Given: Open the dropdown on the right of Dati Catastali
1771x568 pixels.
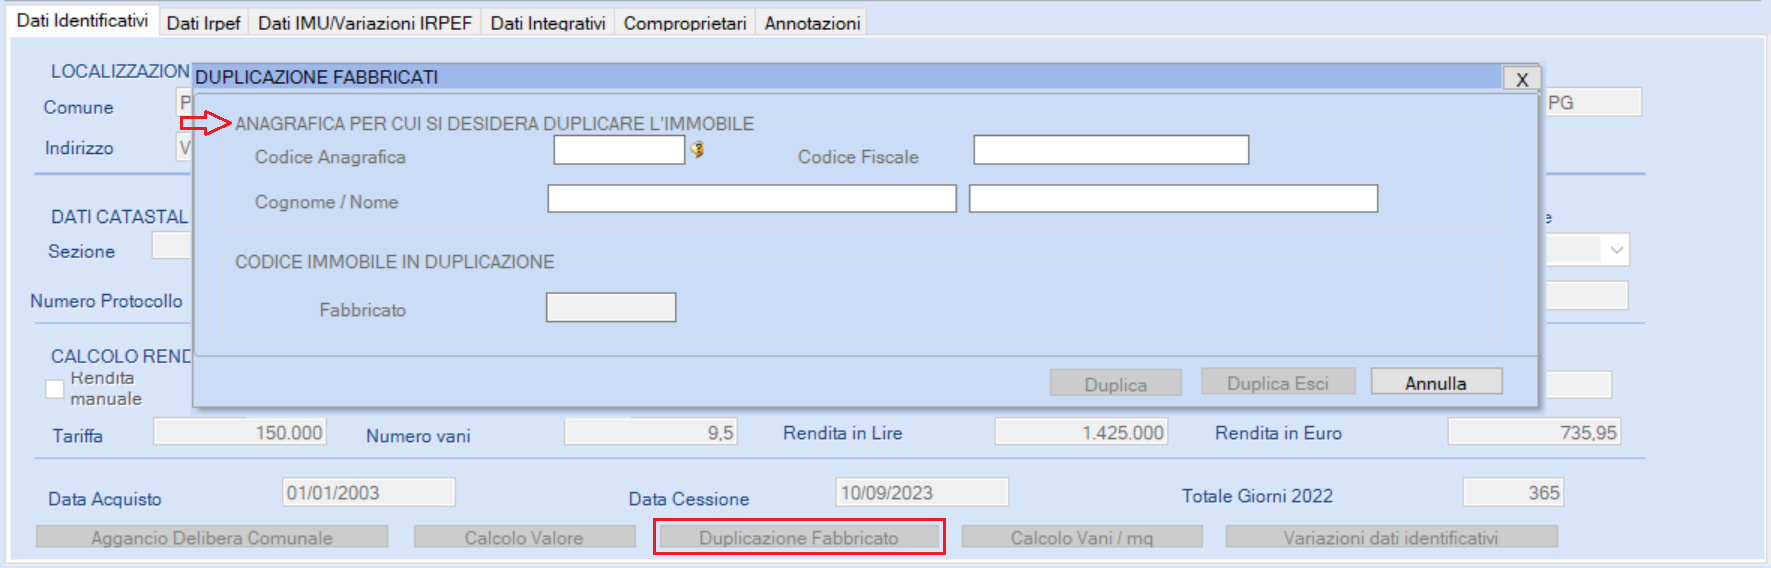Looking at the screenshot, I should [1616, 250].
